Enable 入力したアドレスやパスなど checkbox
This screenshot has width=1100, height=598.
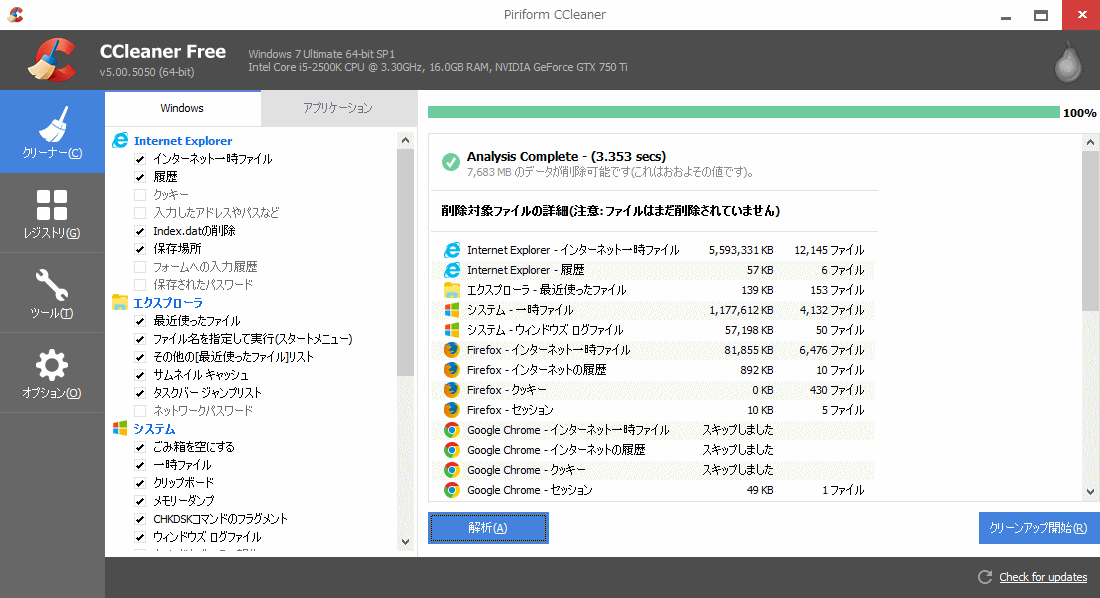[x=140, y=213]
